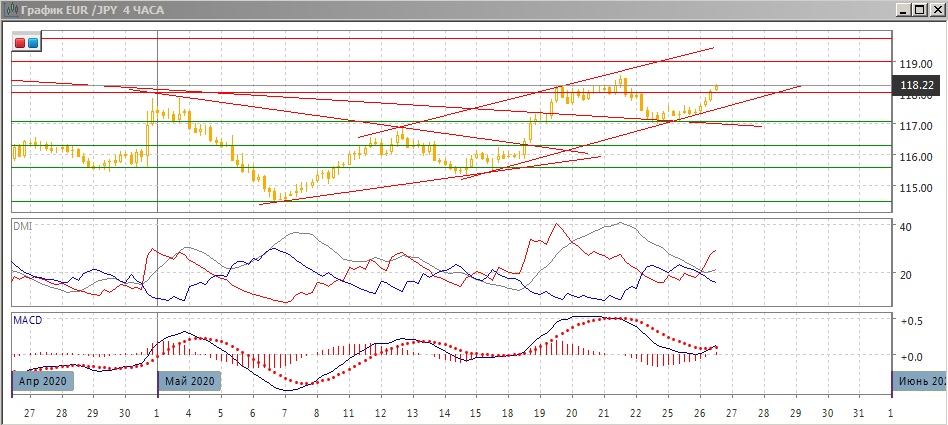
Task: Click date 7 on the time axis
Action: (284, 412)
